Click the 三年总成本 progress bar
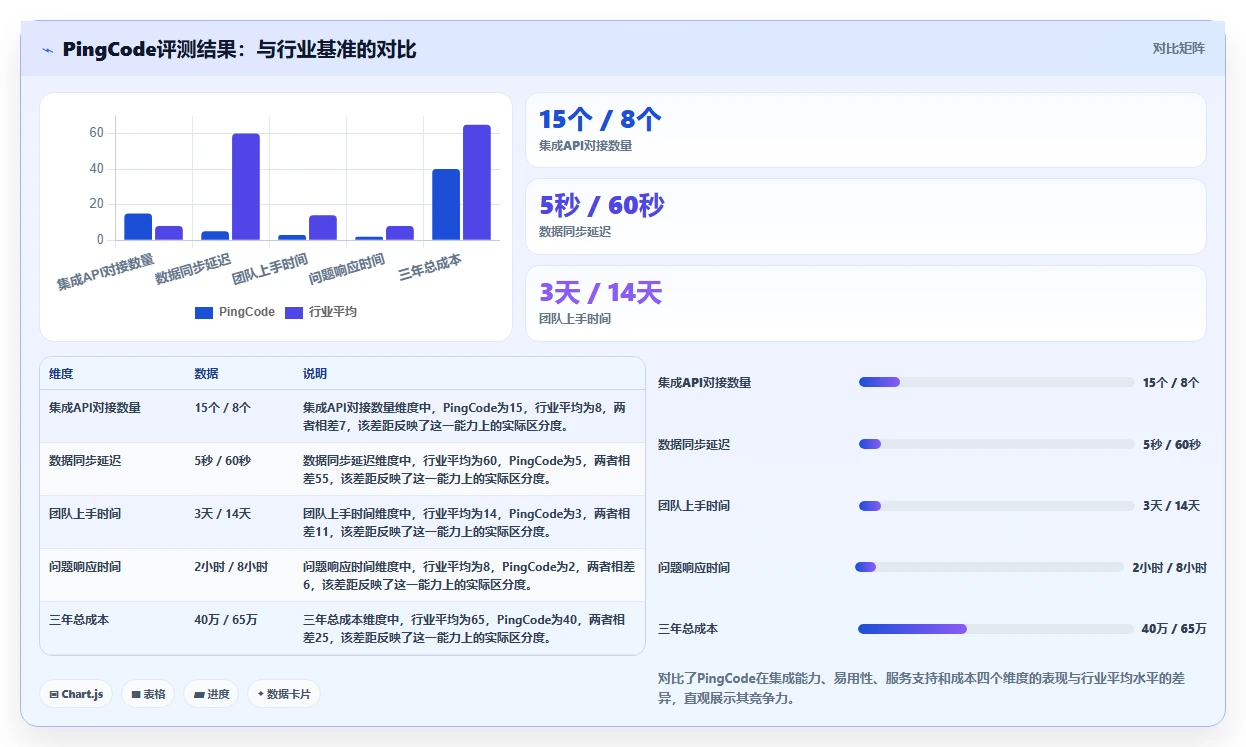The width and height of the screenshot is (1246, 747). tap(996, 629)
